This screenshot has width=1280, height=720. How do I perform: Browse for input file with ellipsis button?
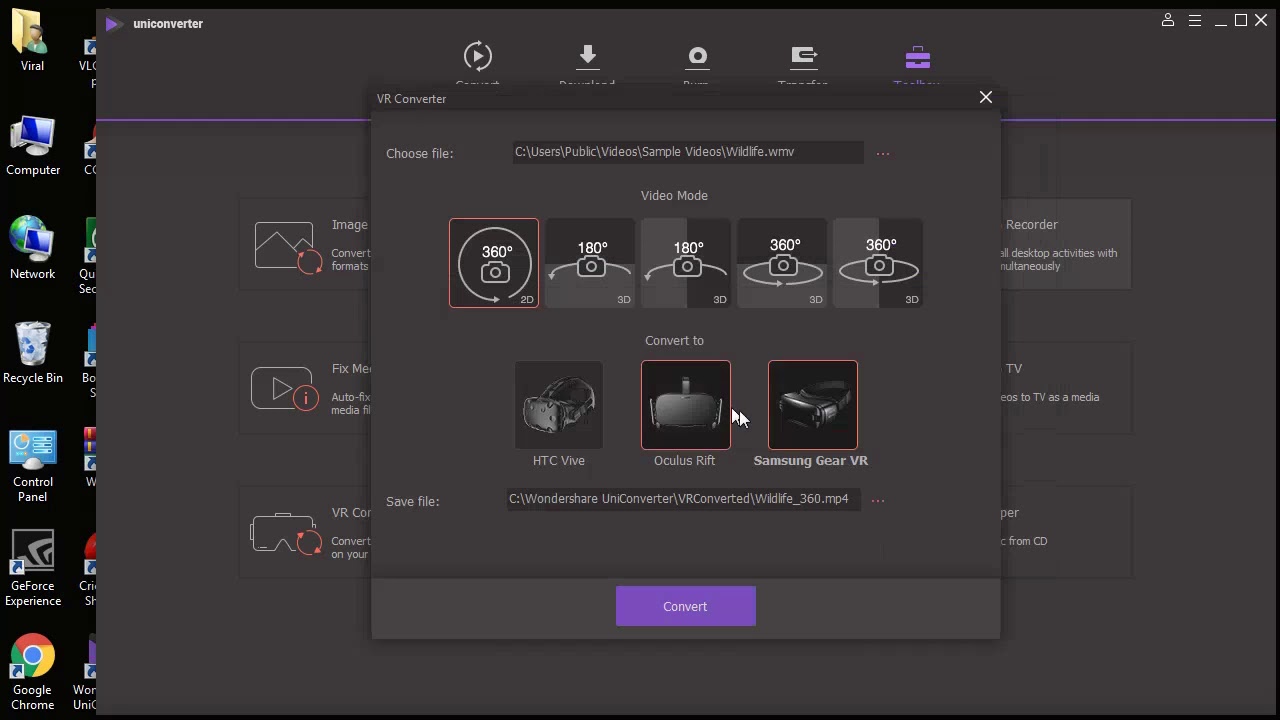tap(883, 153)
